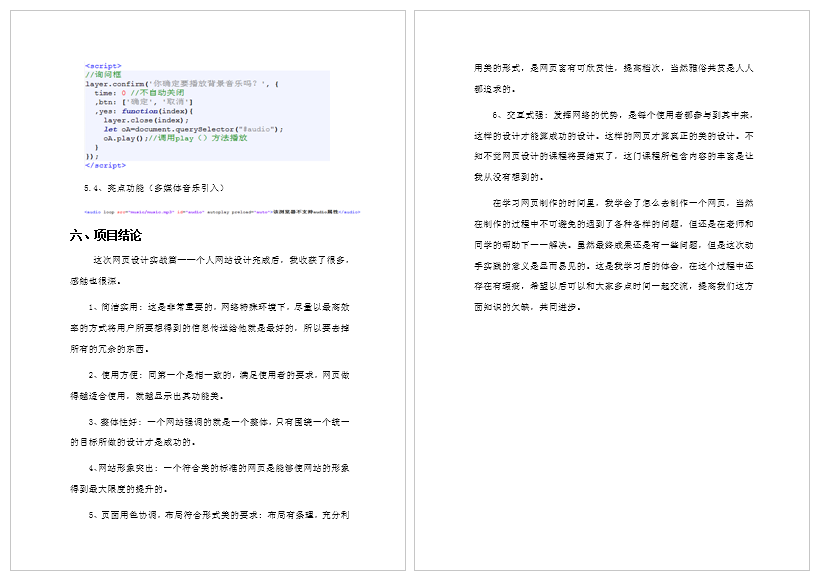Click the line starting '这次网页设计实战篇'

click(x=221, y=260)
